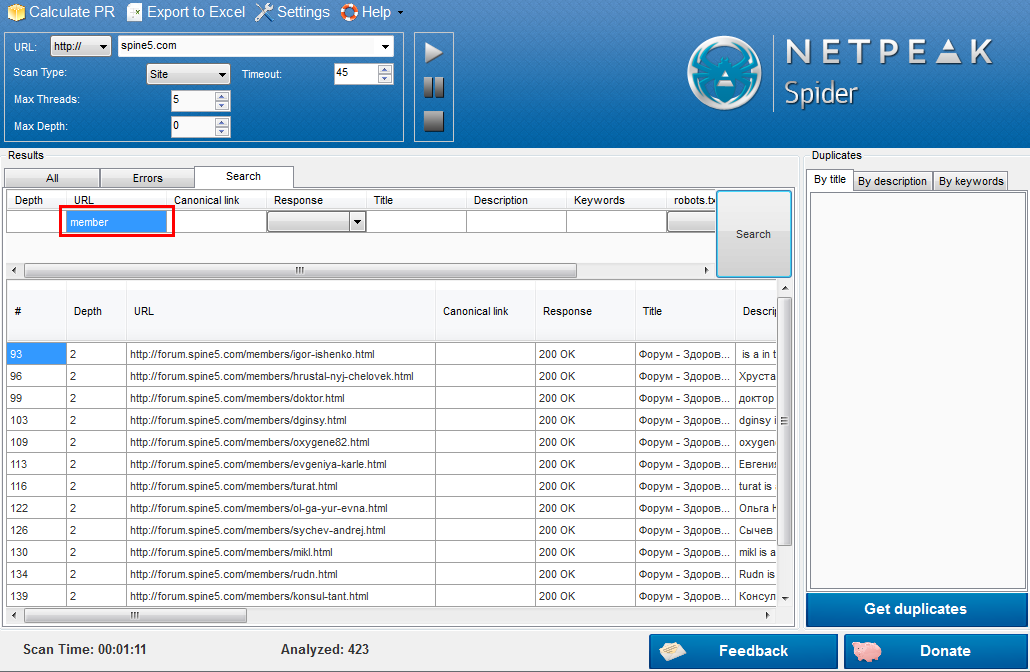1030x672 pixels.
Task: Click the Description search filter field
Action: click(x=516, y=222)
